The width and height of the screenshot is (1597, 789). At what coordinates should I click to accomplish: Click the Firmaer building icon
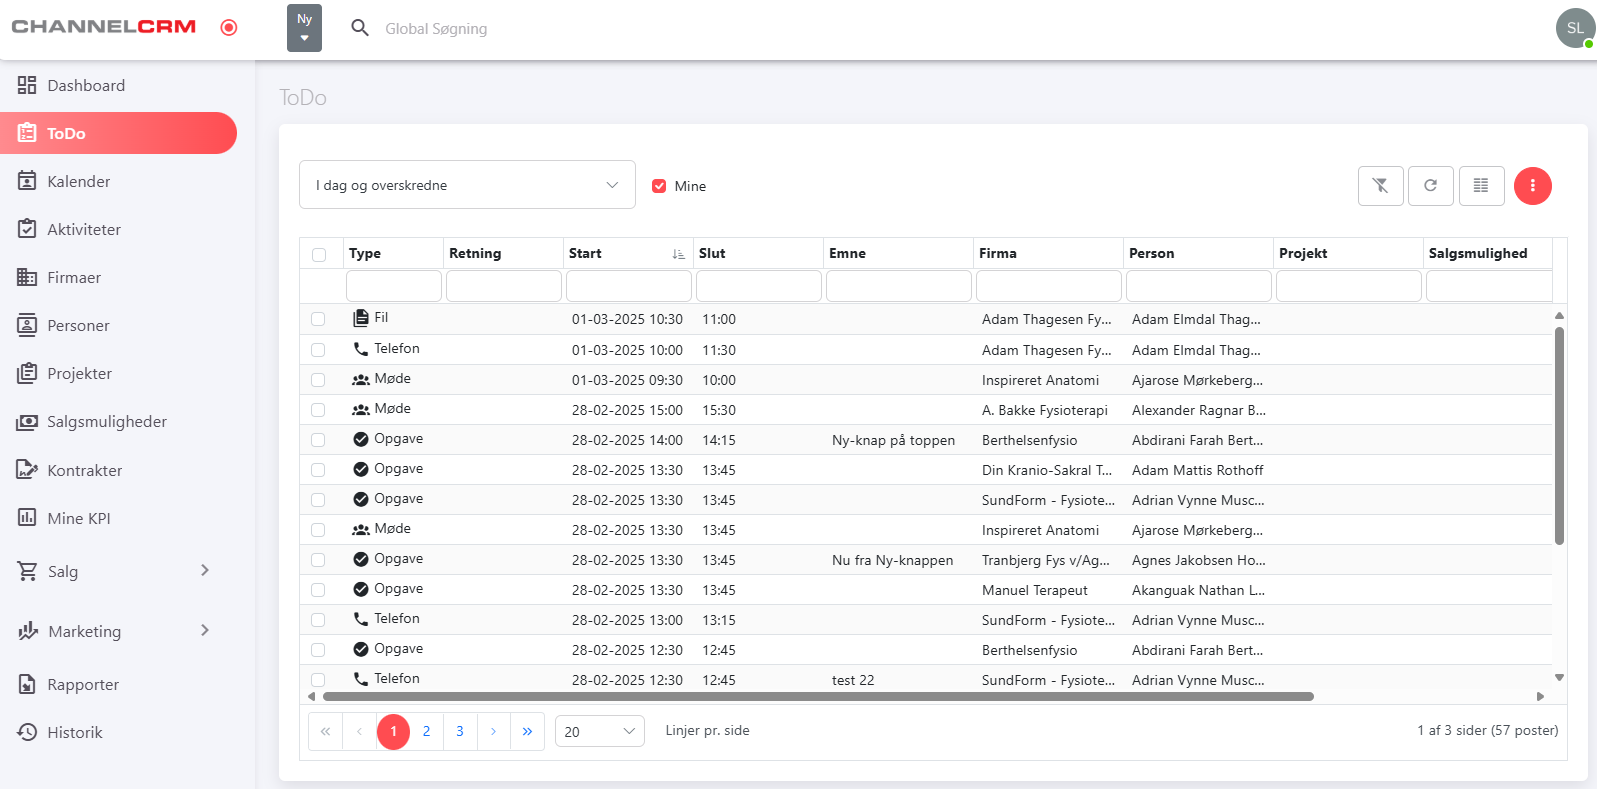point(27,277)
